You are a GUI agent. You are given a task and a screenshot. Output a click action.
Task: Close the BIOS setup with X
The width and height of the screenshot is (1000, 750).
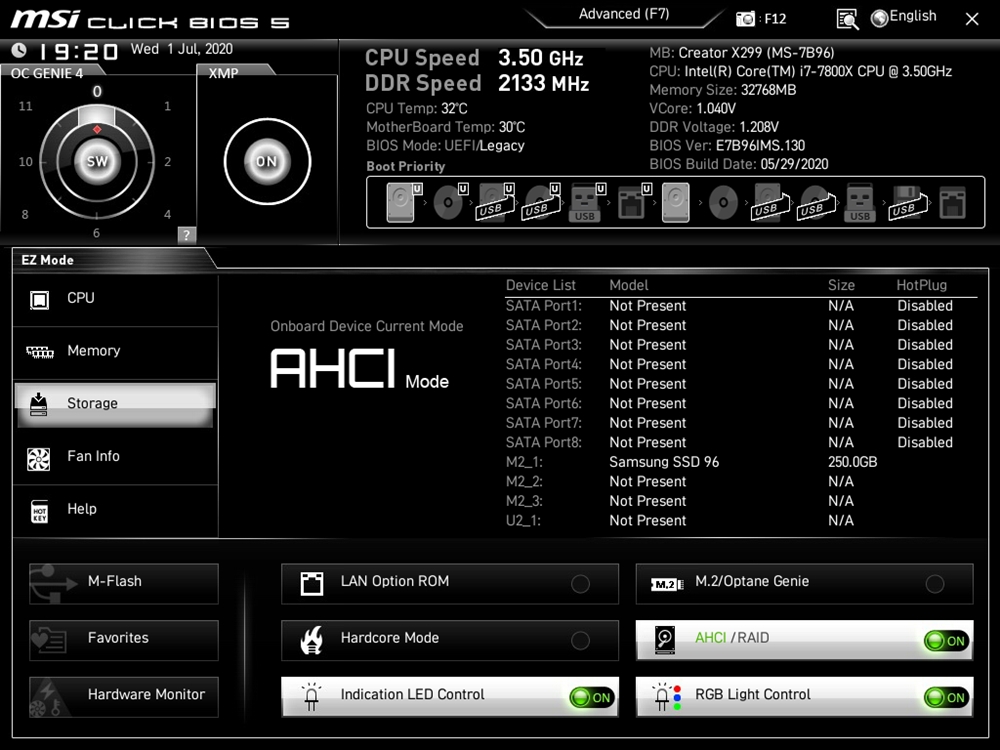click(972, 19)
